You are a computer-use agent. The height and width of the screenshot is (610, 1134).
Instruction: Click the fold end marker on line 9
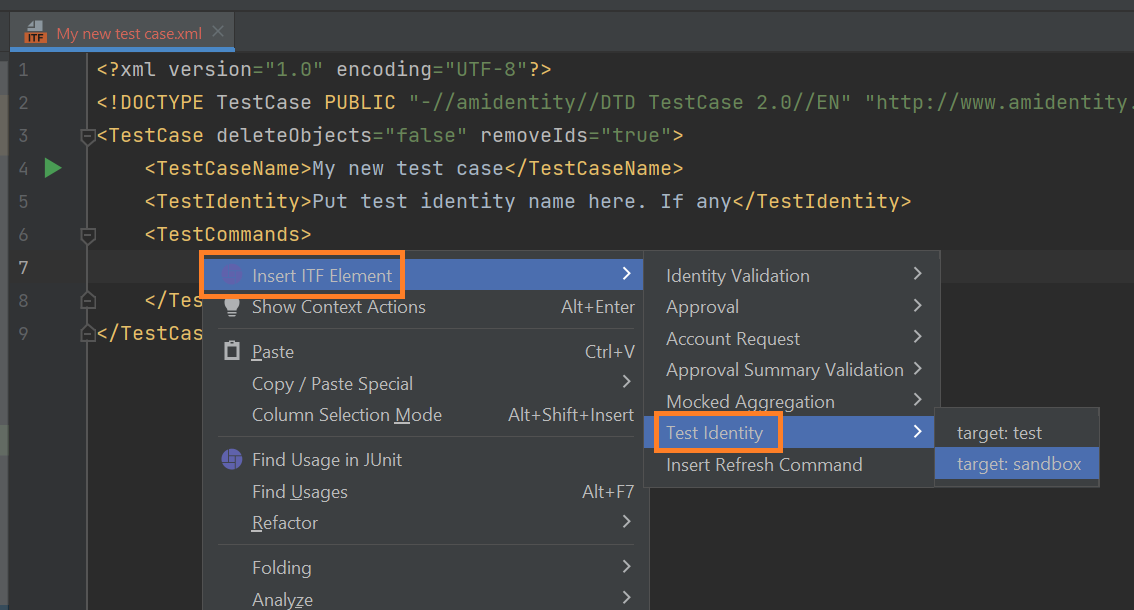coord(88,333)
